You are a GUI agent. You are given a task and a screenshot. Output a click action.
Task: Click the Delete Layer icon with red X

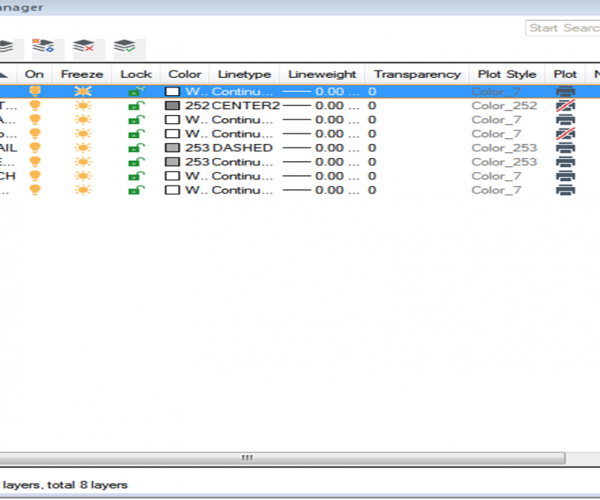point(88,47)
